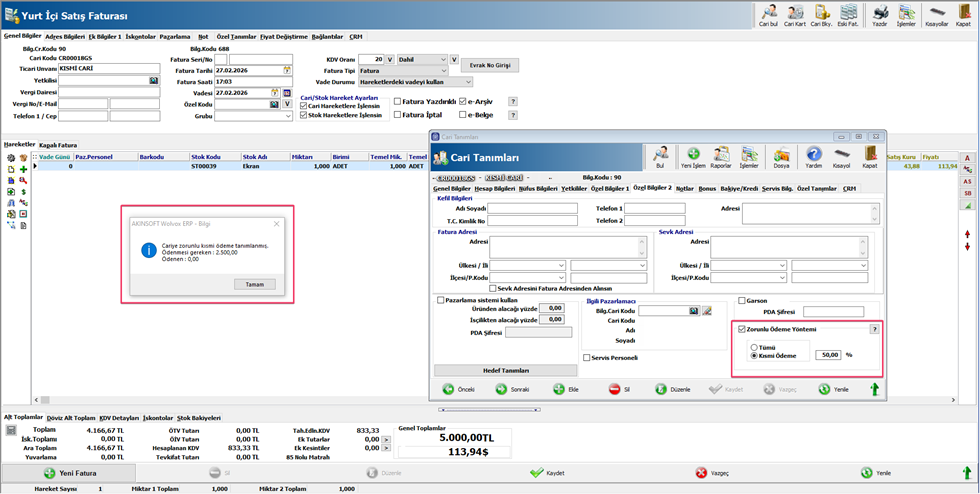Enable the Fatura Yazdırıldı checkbox
980x494 pixels.
coord(397,101)
